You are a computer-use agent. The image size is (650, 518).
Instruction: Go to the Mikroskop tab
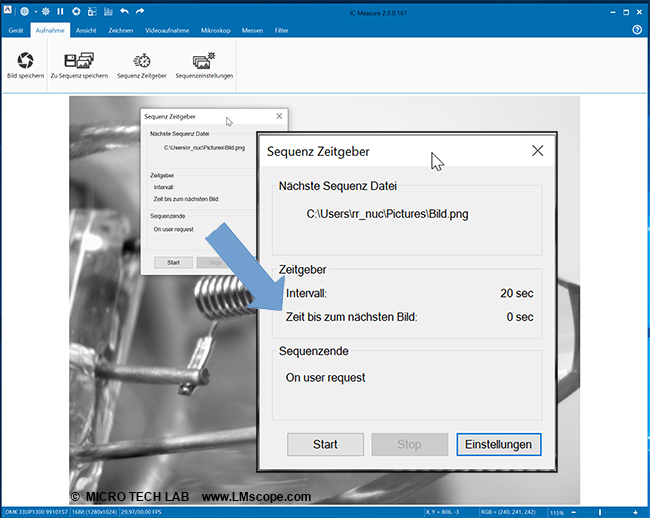[215, 30]
